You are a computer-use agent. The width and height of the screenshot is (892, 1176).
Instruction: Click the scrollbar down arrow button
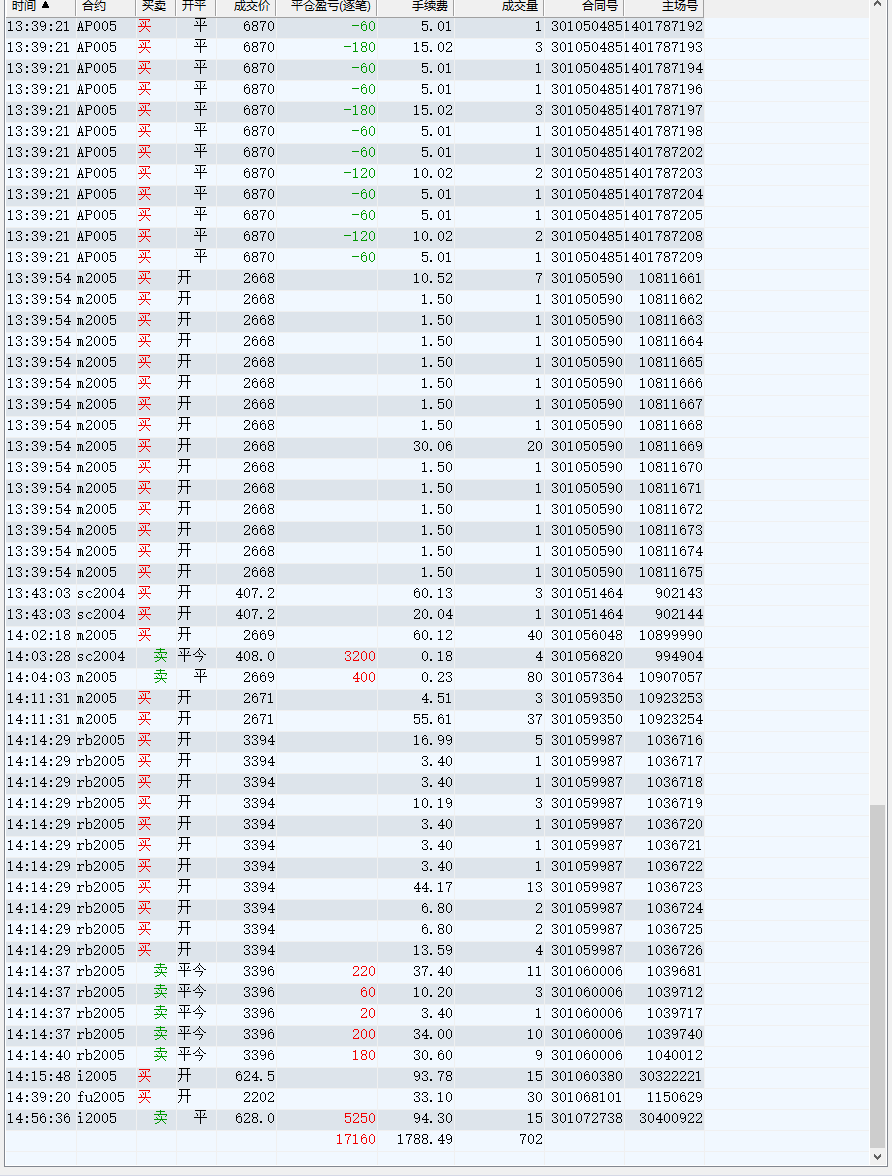tap(878, 1158)
